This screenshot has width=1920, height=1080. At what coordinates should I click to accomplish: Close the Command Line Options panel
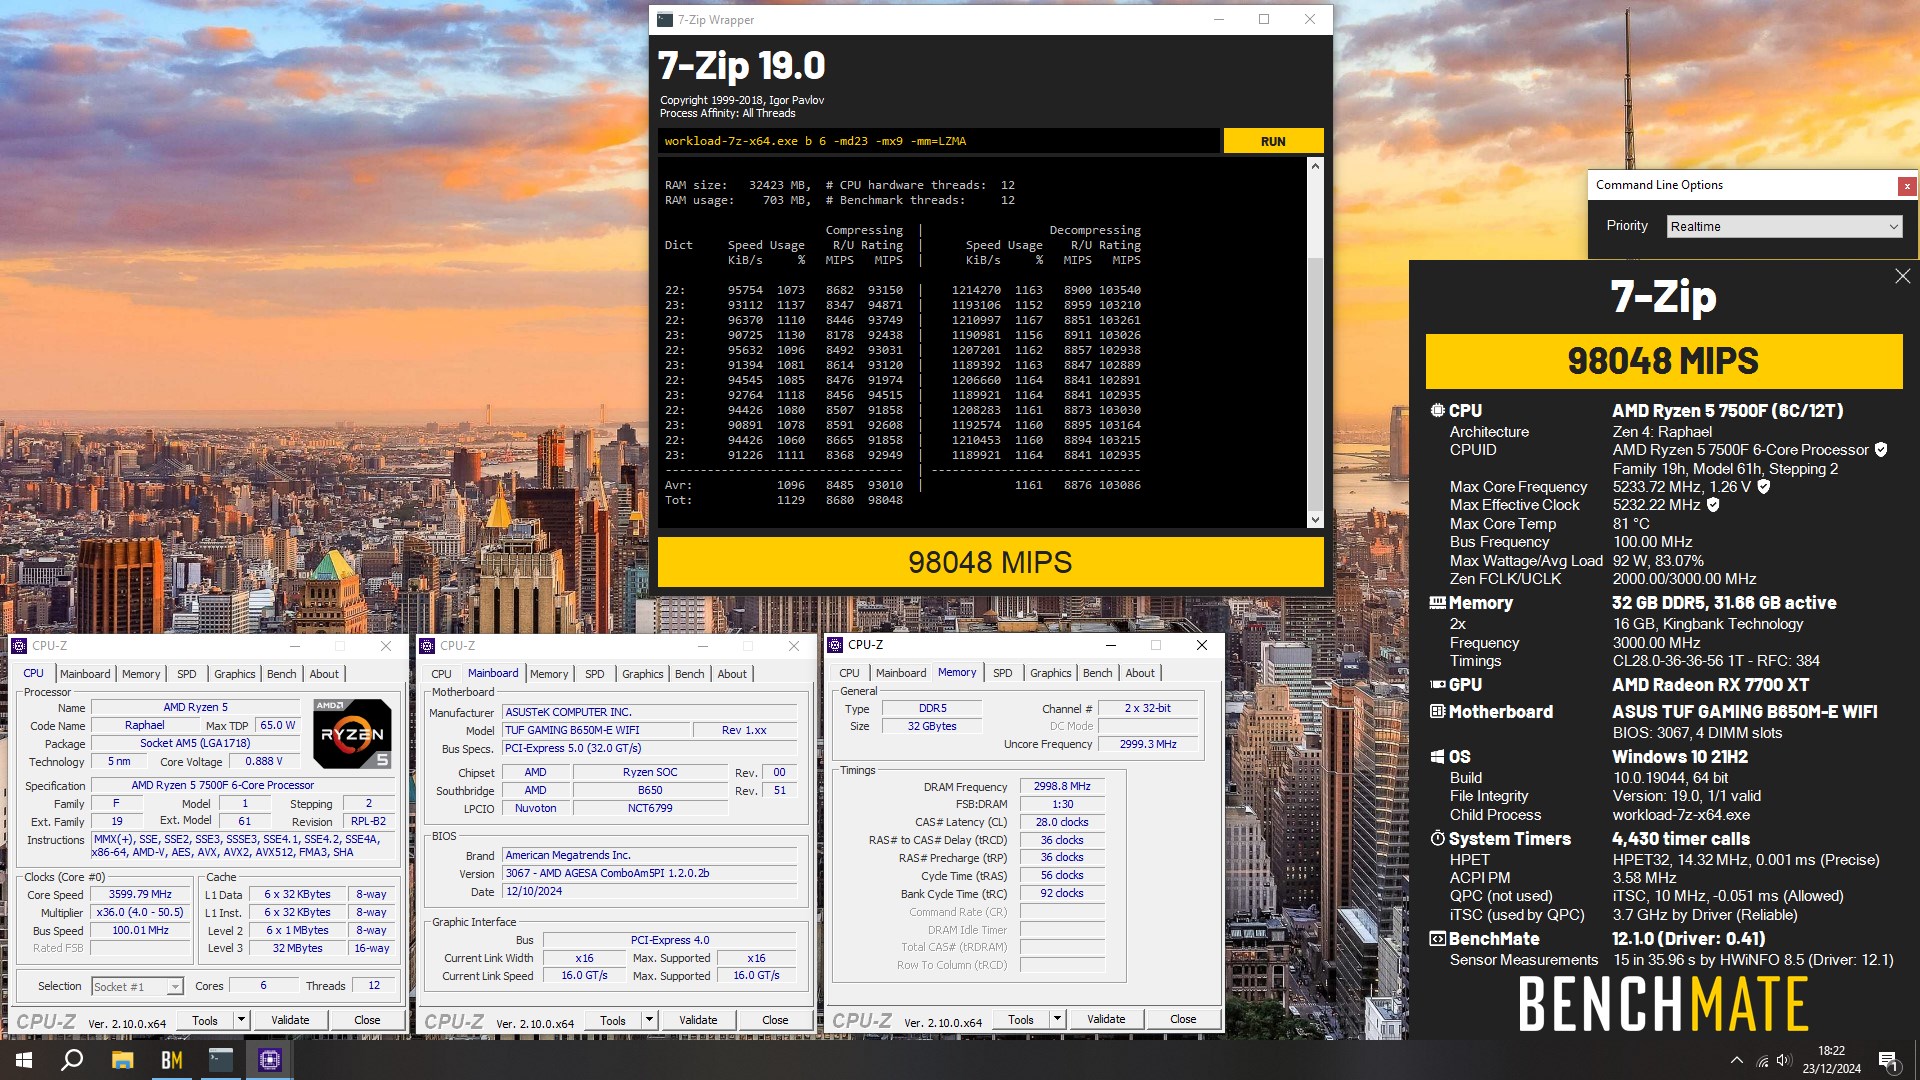pos(1906,185)
